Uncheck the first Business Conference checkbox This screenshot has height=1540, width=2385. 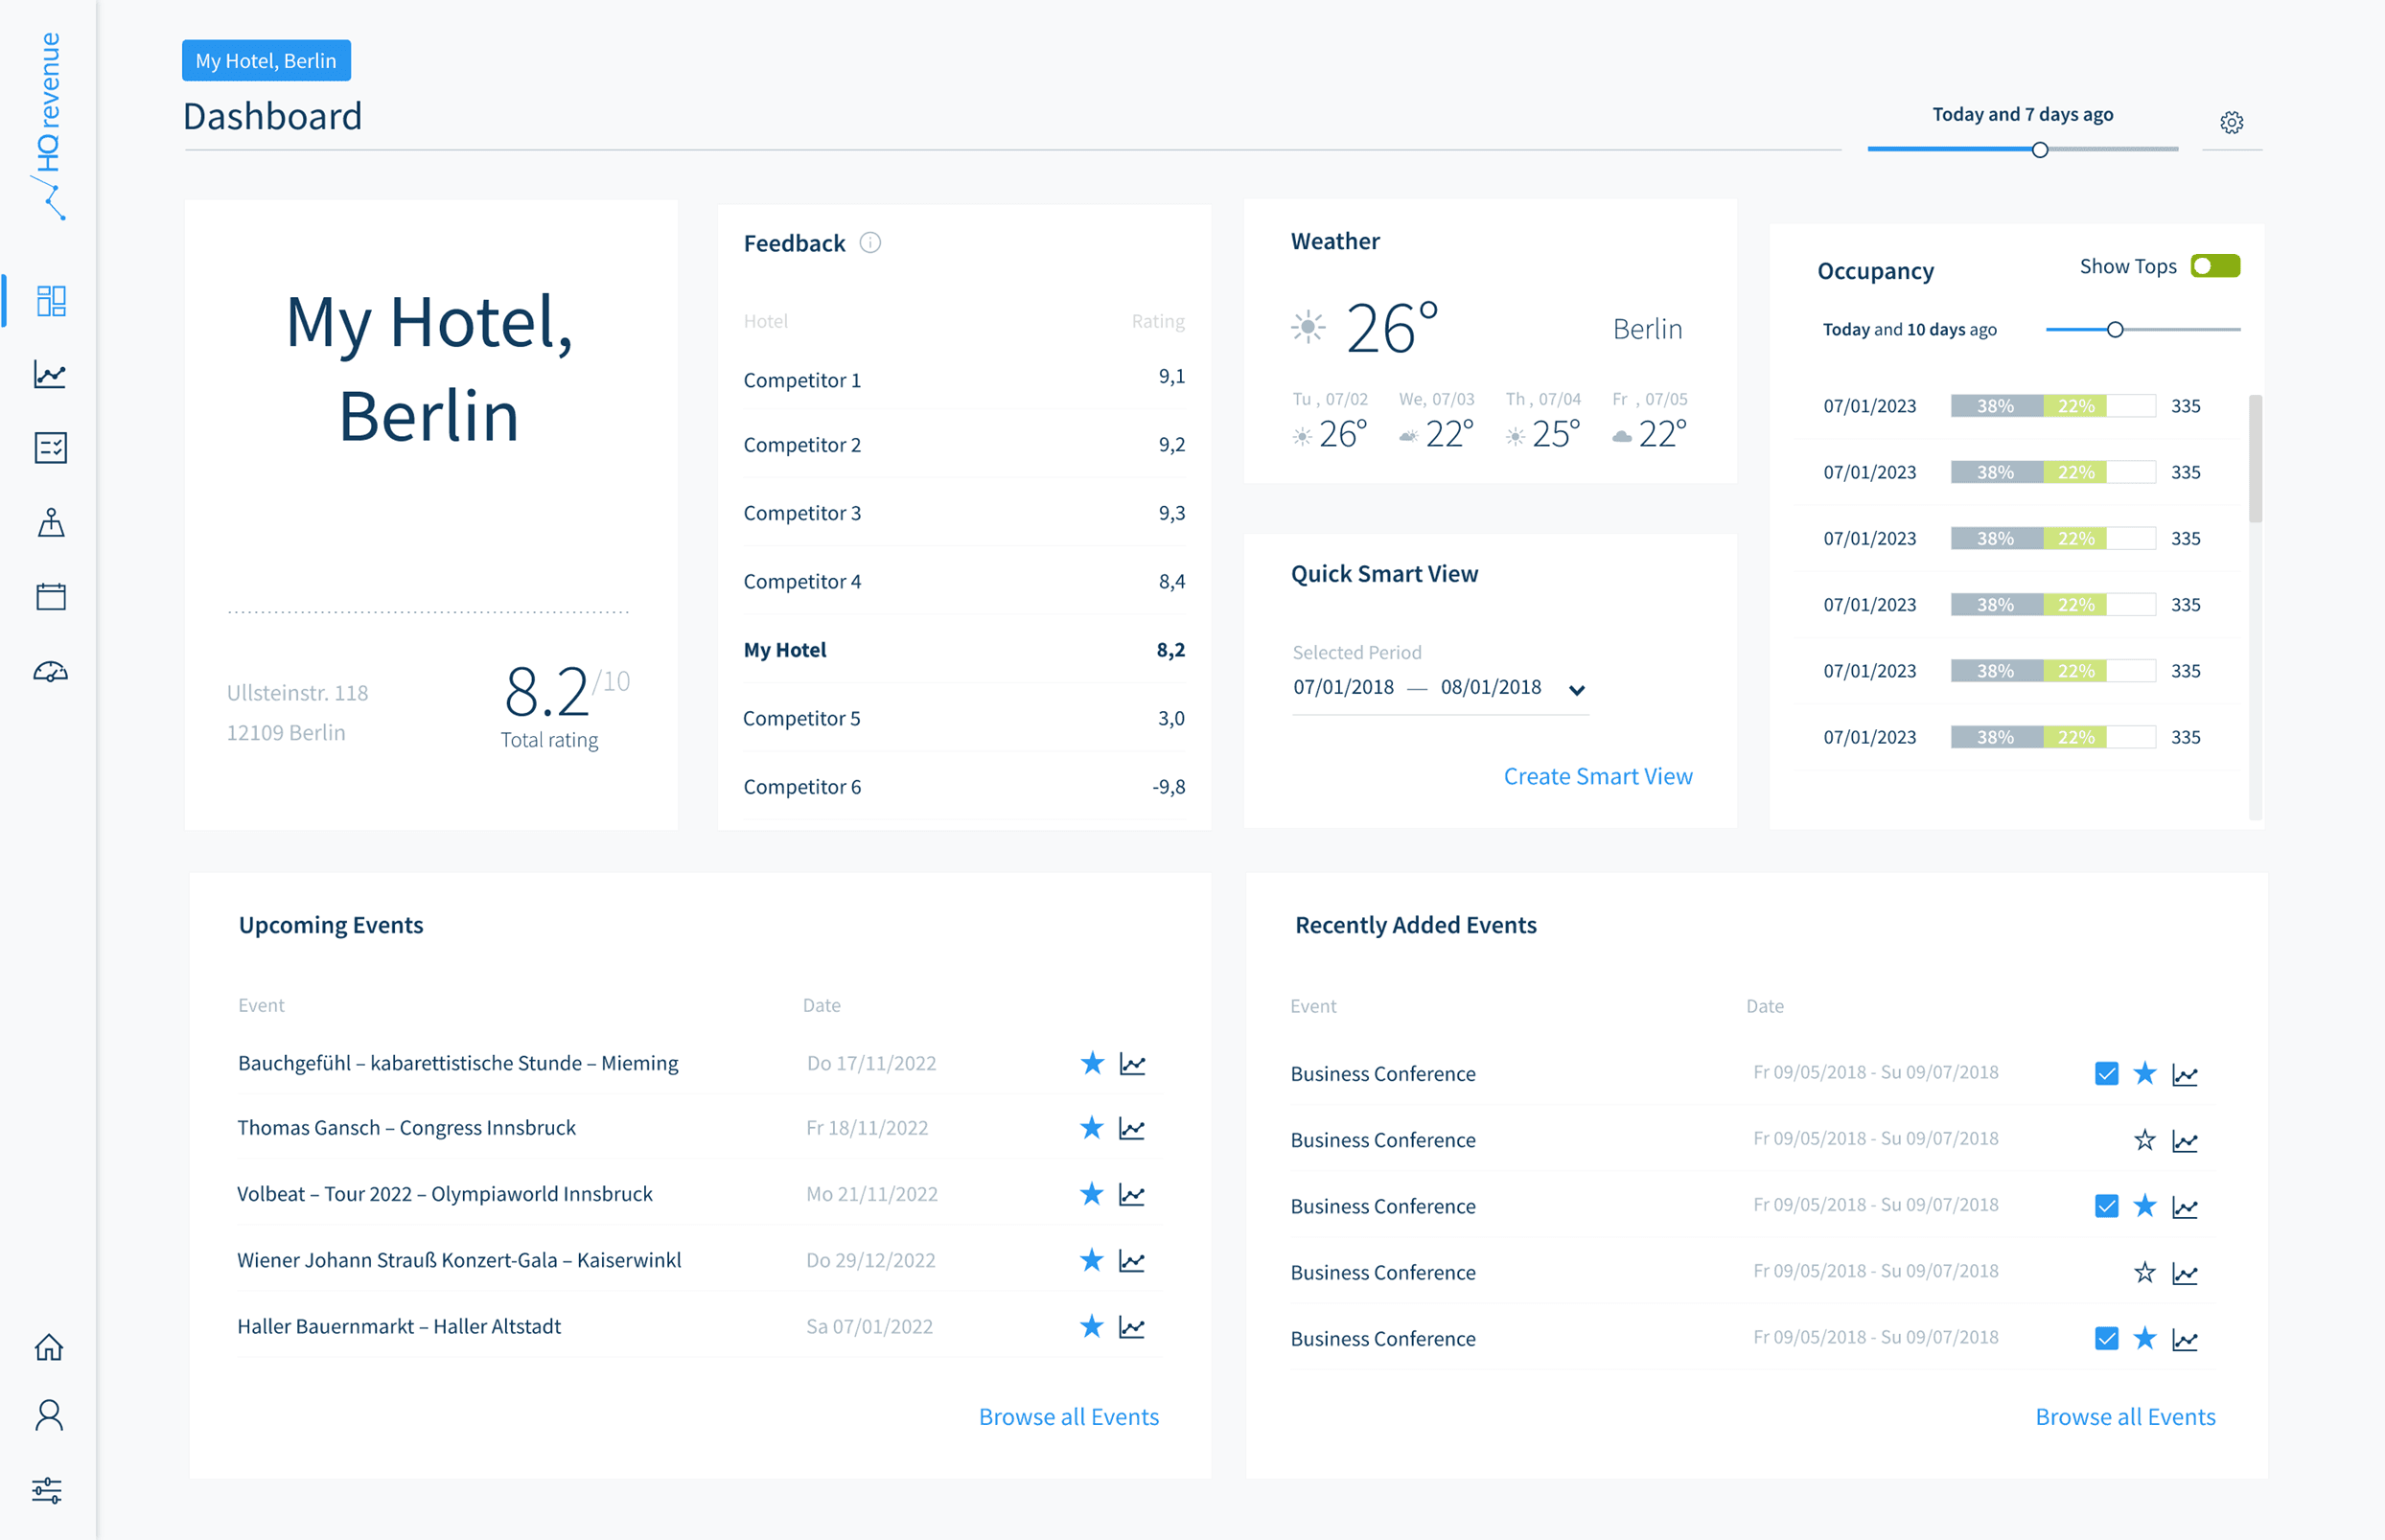point(2107,1073)
